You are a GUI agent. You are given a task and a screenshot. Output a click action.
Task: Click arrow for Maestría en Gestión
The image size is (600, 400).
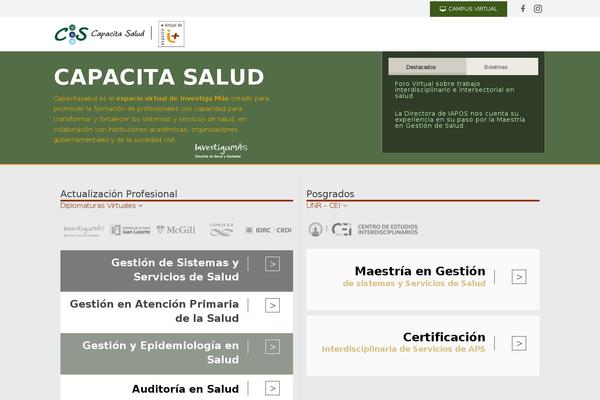click(x=519, y=277)
